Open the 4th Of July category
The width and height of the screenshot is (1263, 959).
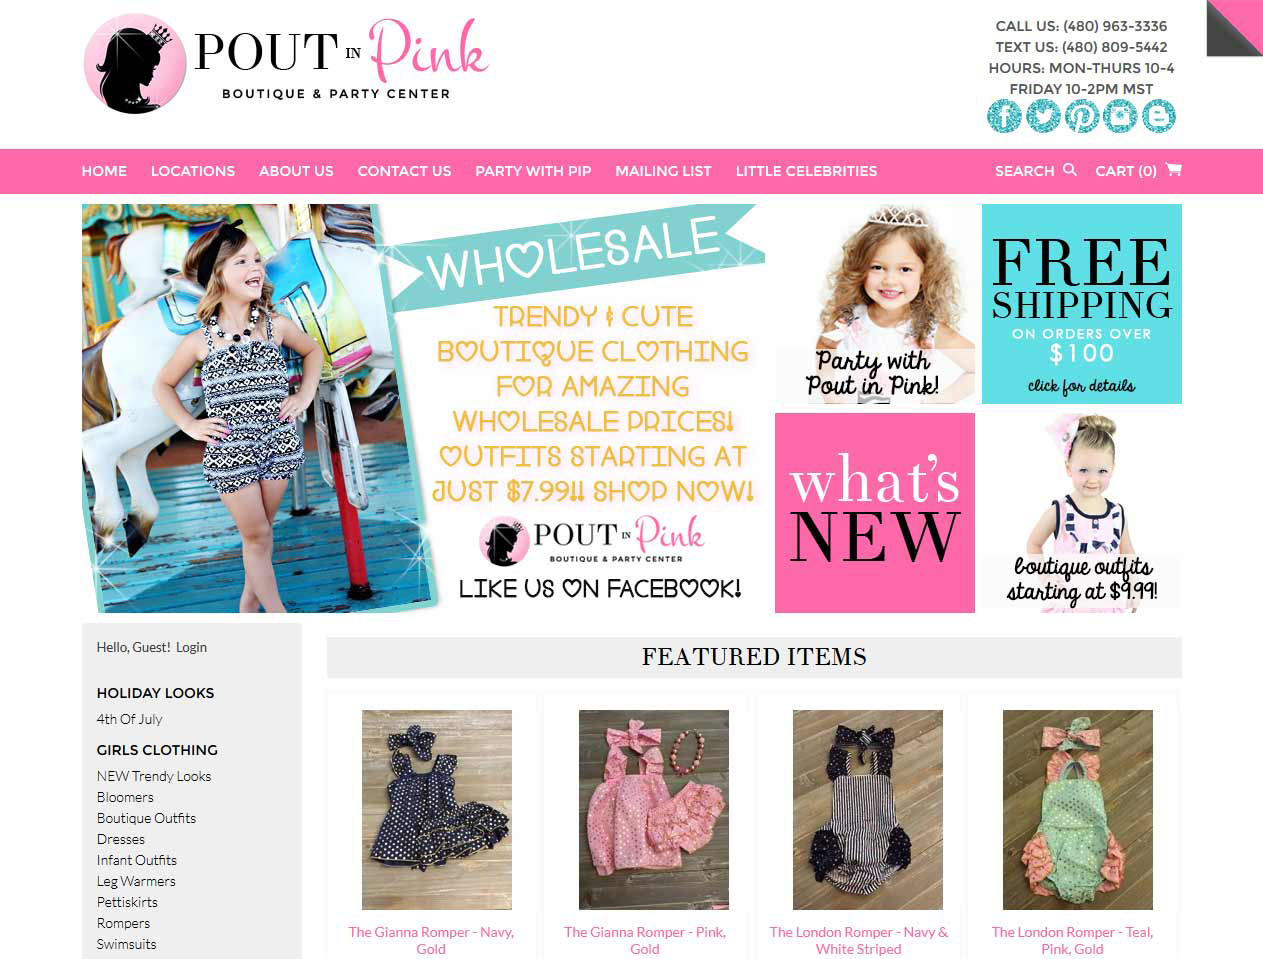coord(129,719)
